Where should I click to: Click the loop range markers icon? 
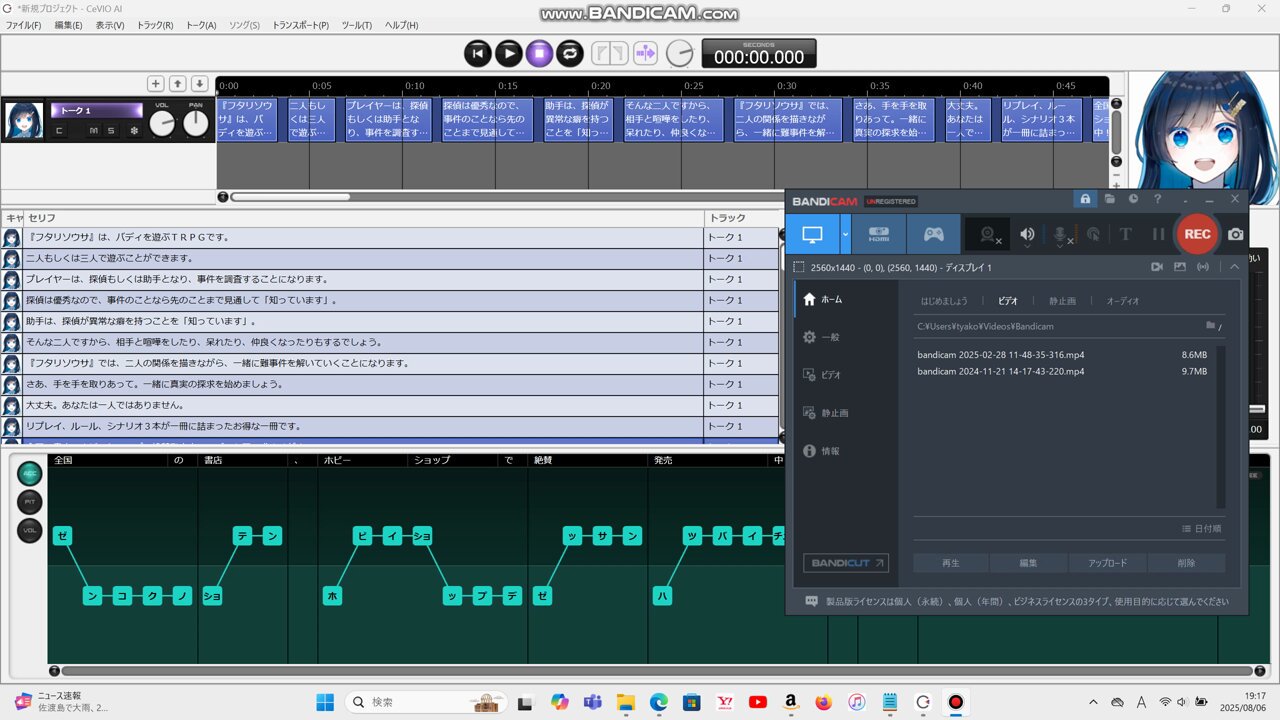(609, 53)
